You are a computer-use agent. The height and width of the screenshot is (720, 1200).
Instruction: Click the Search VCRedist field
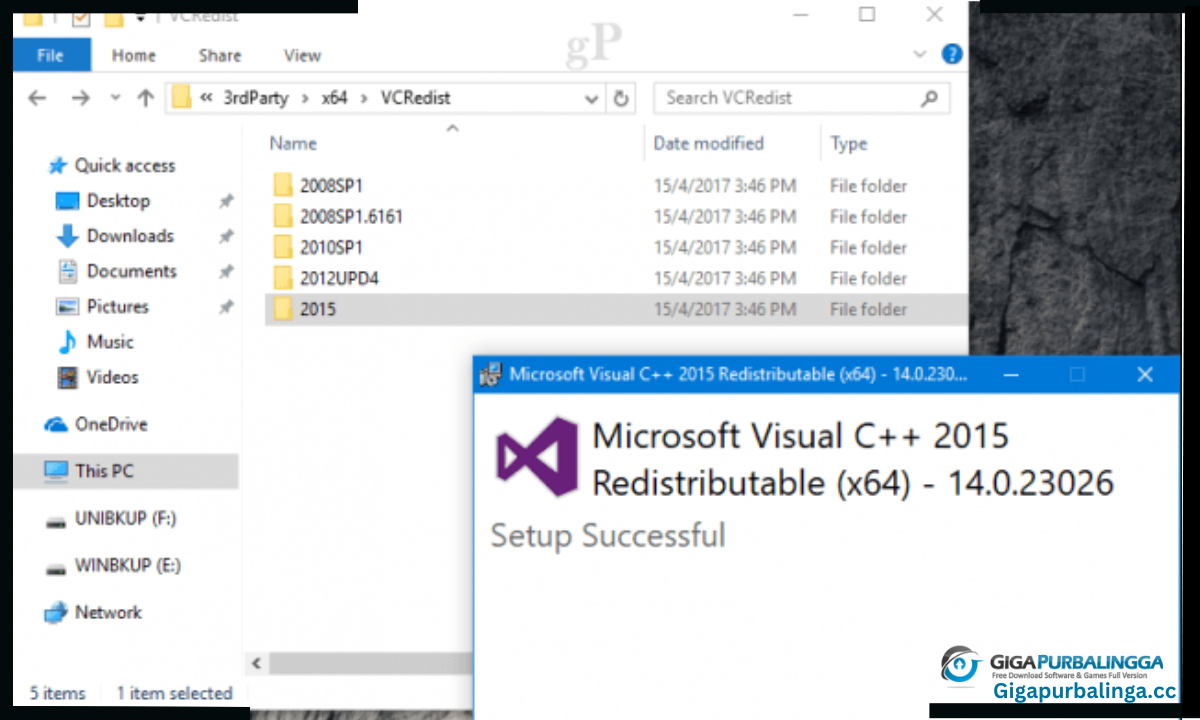coord(801,98)
